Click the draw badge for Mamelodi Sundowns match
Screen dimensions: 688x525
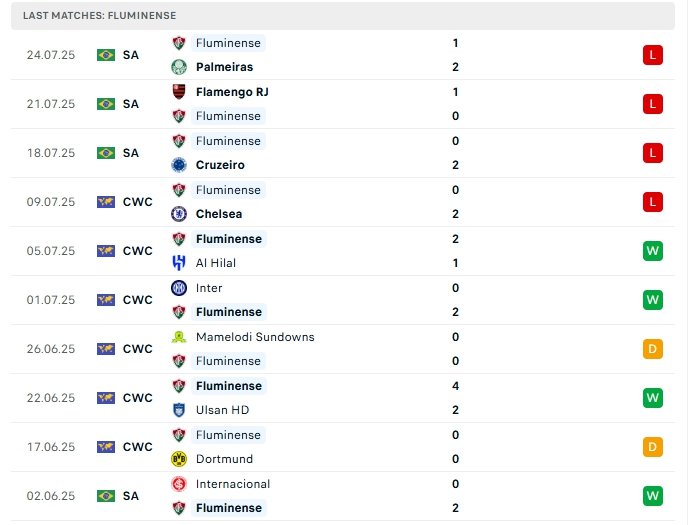point(653,349)
